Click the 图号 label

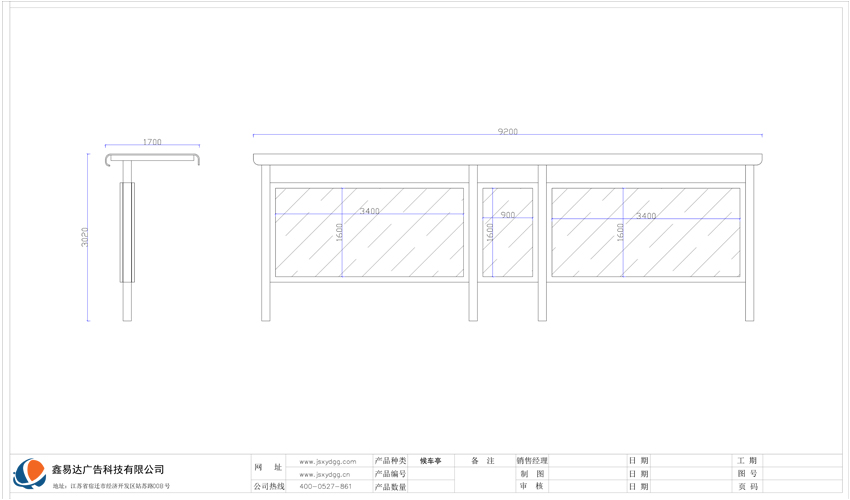pos(746,473)
